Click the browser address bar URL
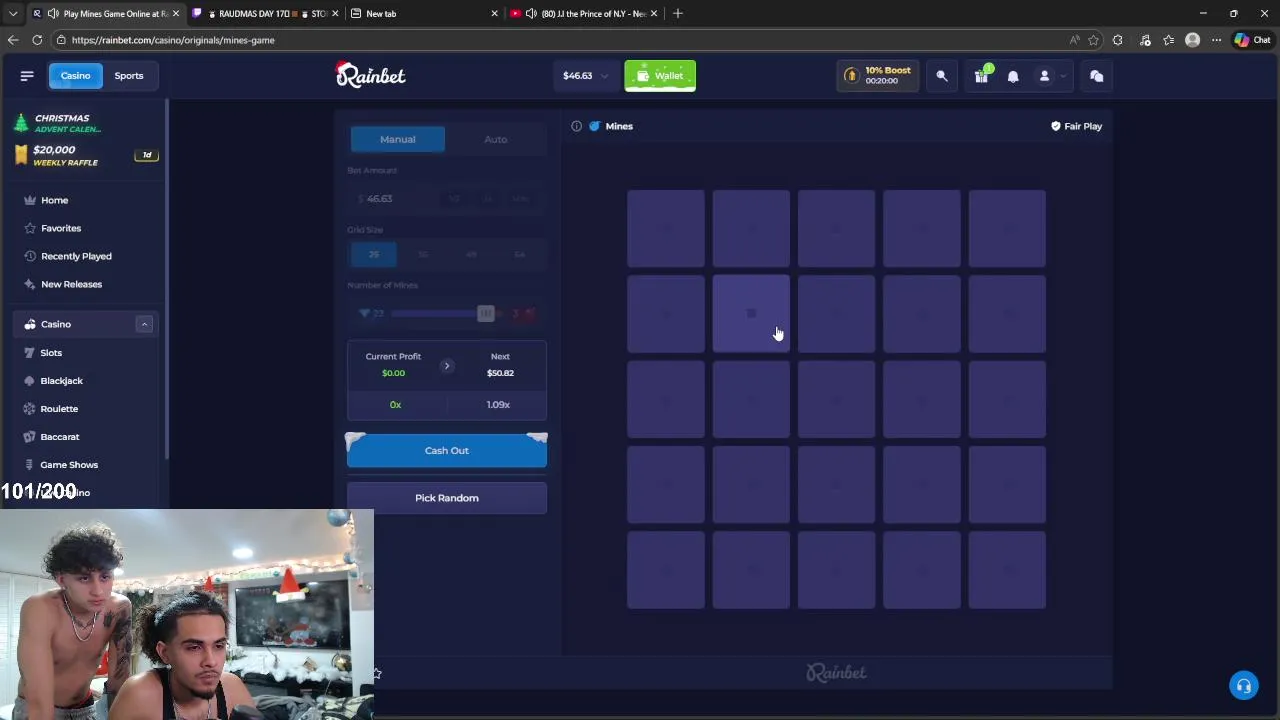 [x=173, y=40]
